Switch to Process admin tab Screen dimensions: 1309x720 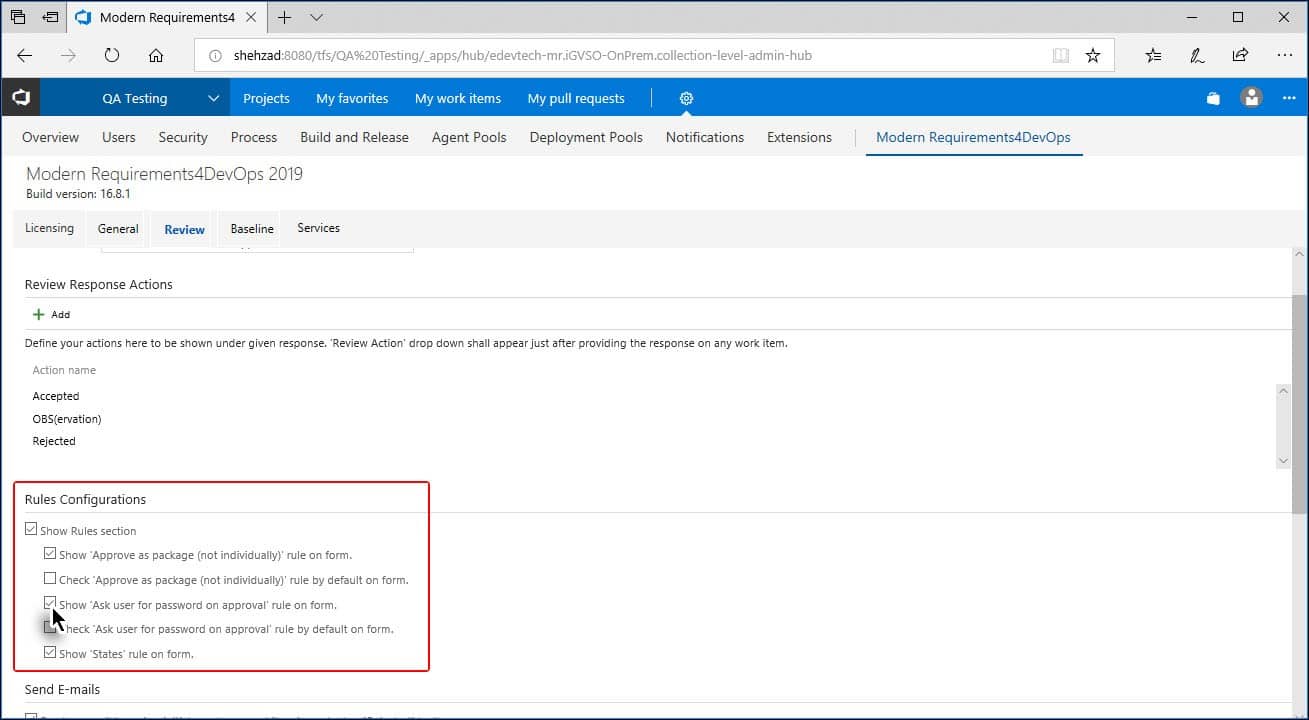pos(254,137)
